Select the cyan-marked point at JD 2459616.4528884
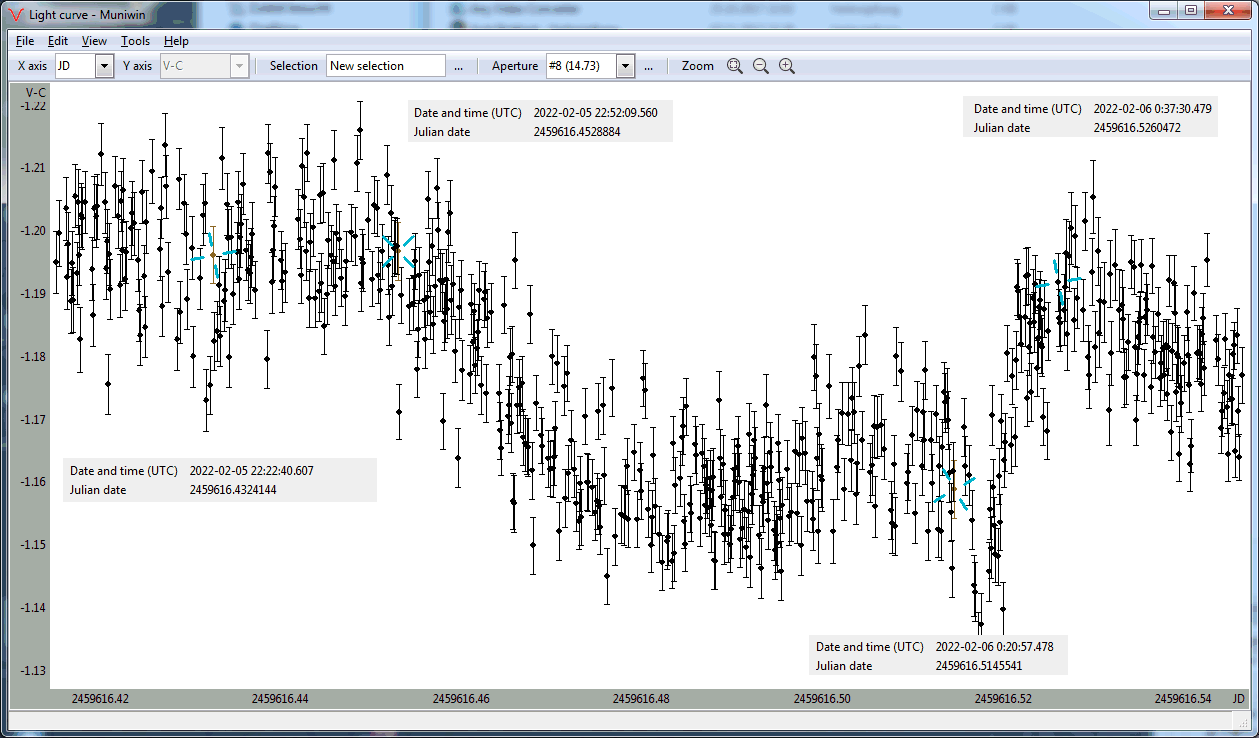Viewport: 1259px width, 738px height. [397, 250]
